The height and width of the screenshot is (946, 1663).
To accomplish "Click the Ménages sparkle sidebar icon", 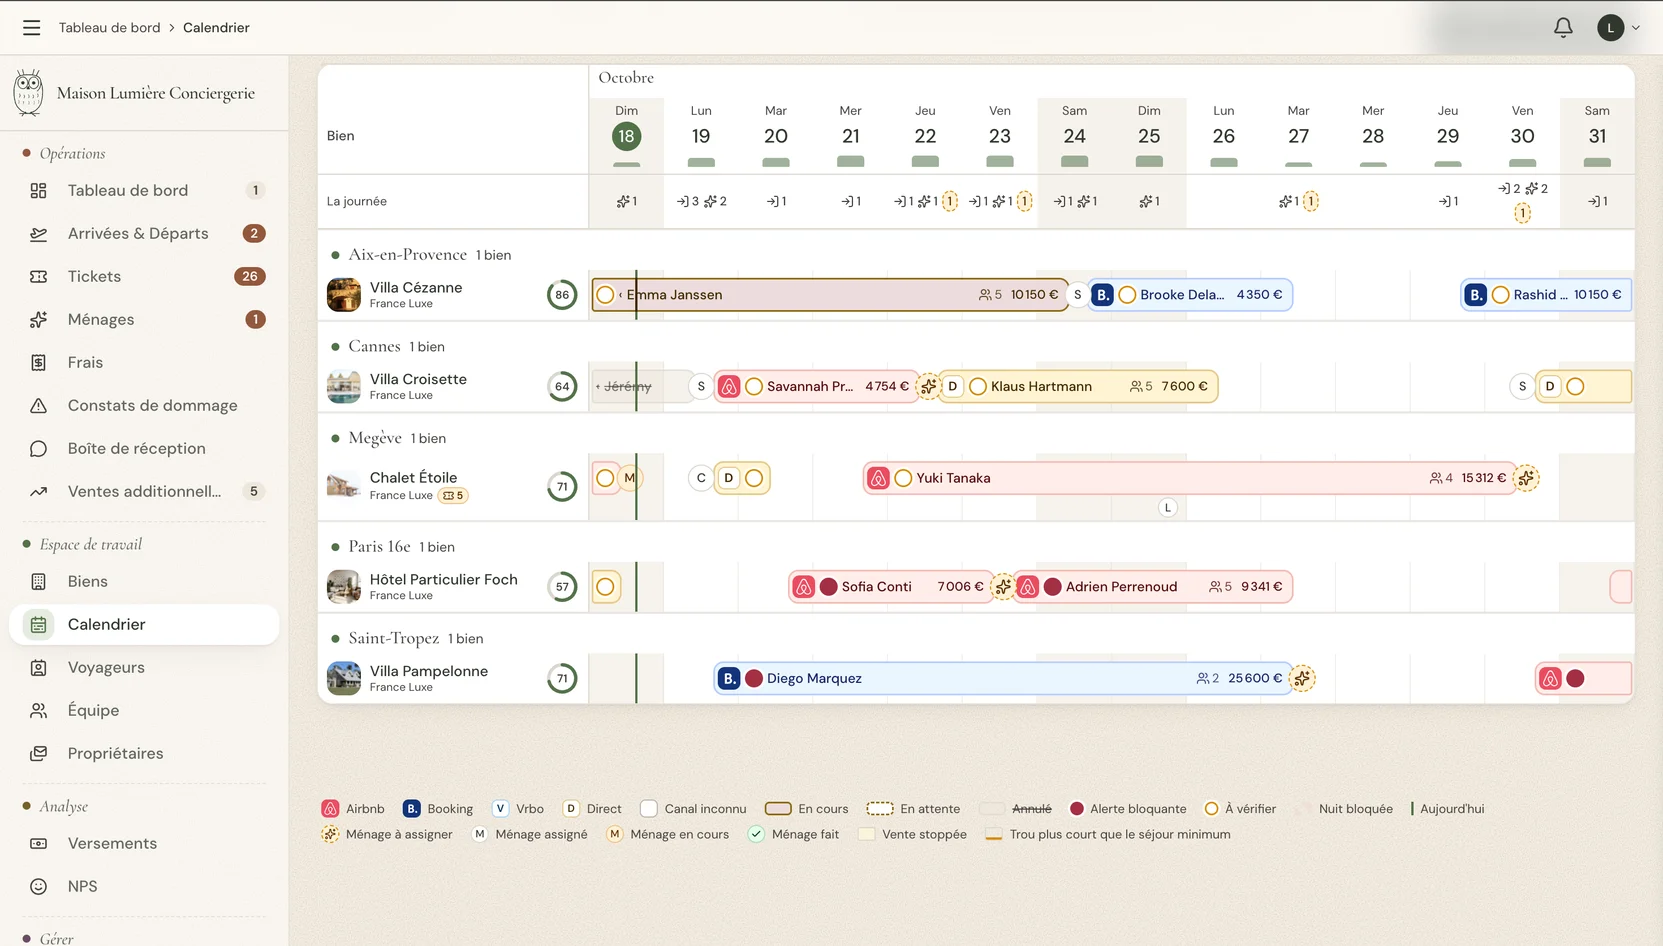I will coord(39,320).
